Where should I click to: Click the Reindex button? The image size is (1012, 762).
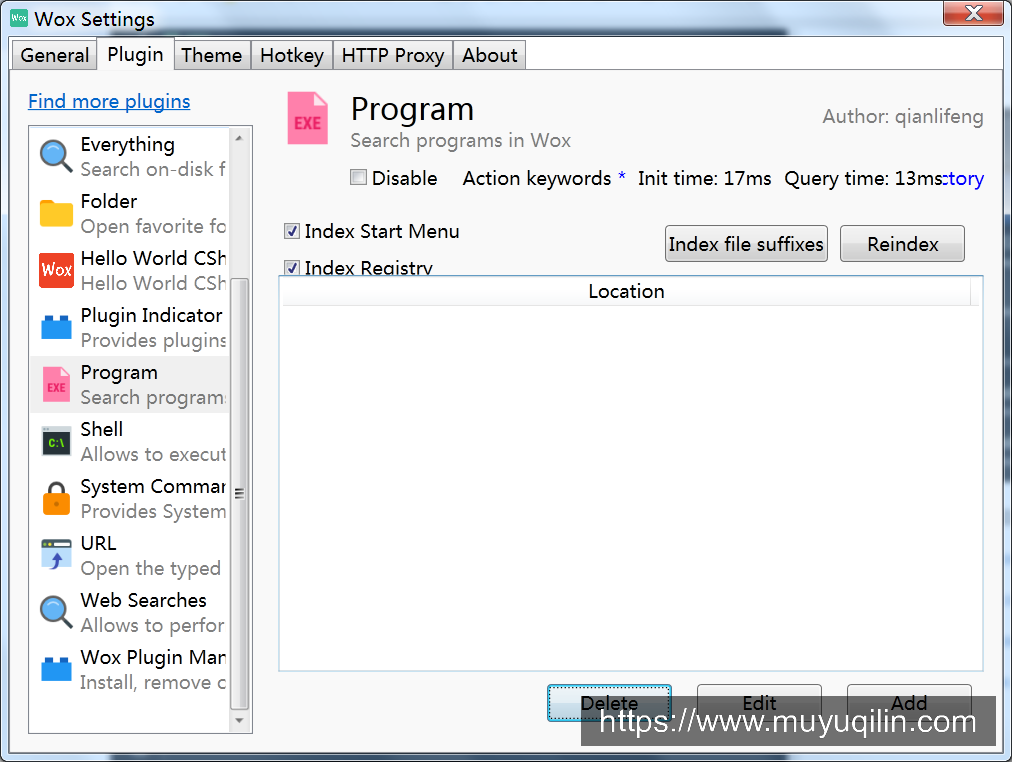tap(902, 244)
